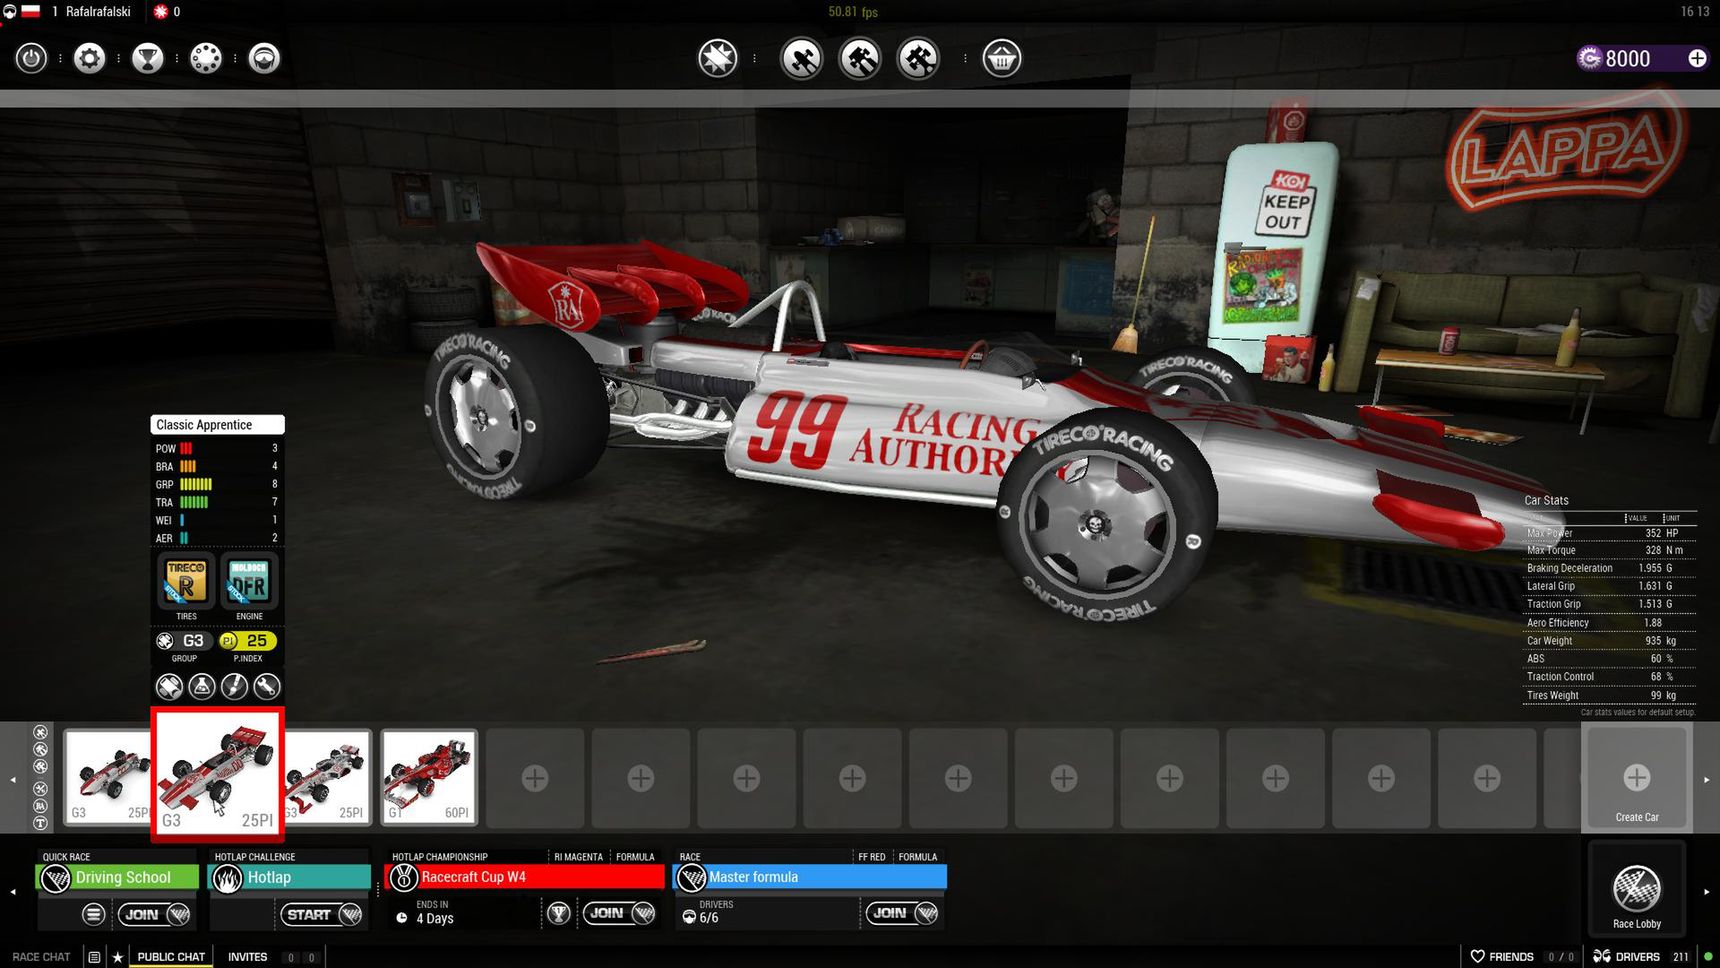Click the G3 group badge

pyautogui.click(x=184, y=641)
